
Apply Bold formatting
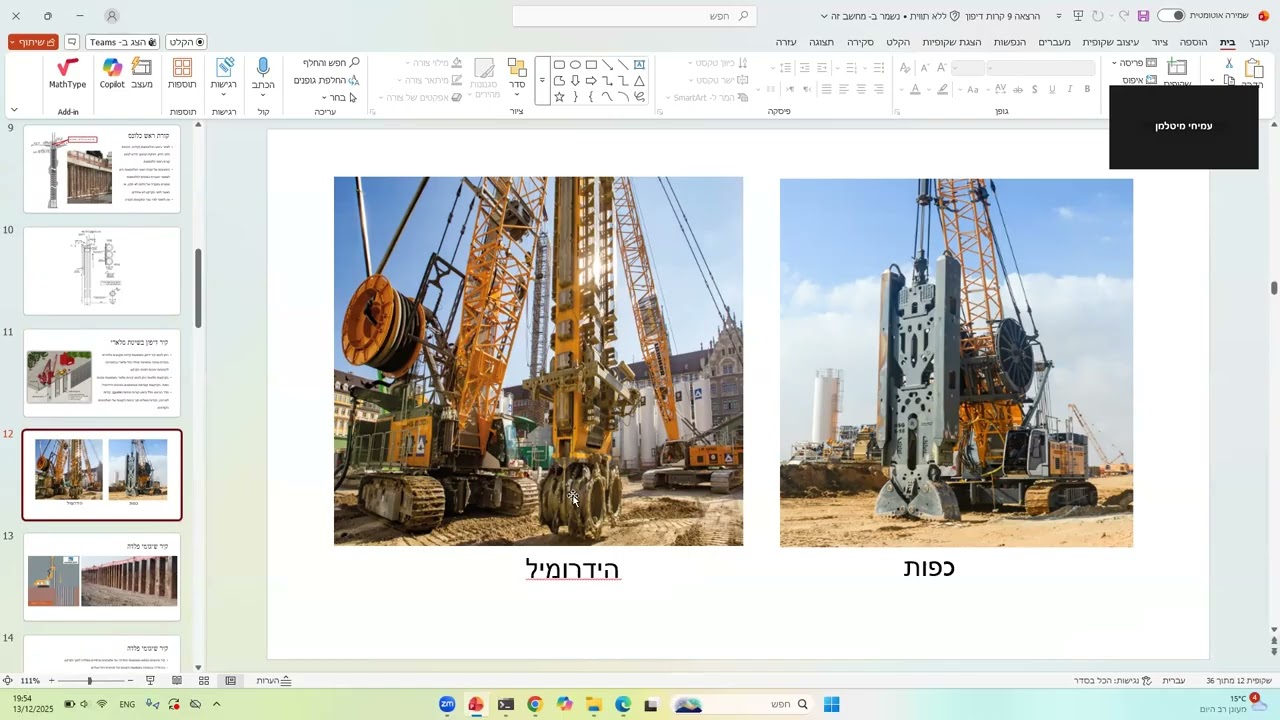[1087, 89]
